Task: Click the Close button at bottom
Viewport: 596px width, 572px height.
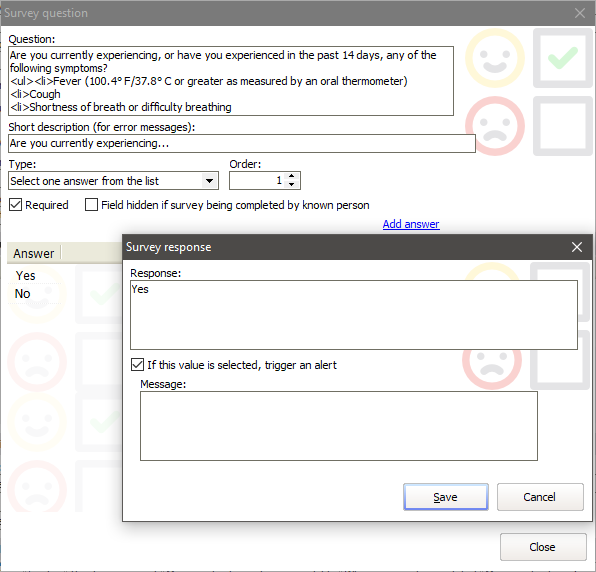Action: coord(543,547)
